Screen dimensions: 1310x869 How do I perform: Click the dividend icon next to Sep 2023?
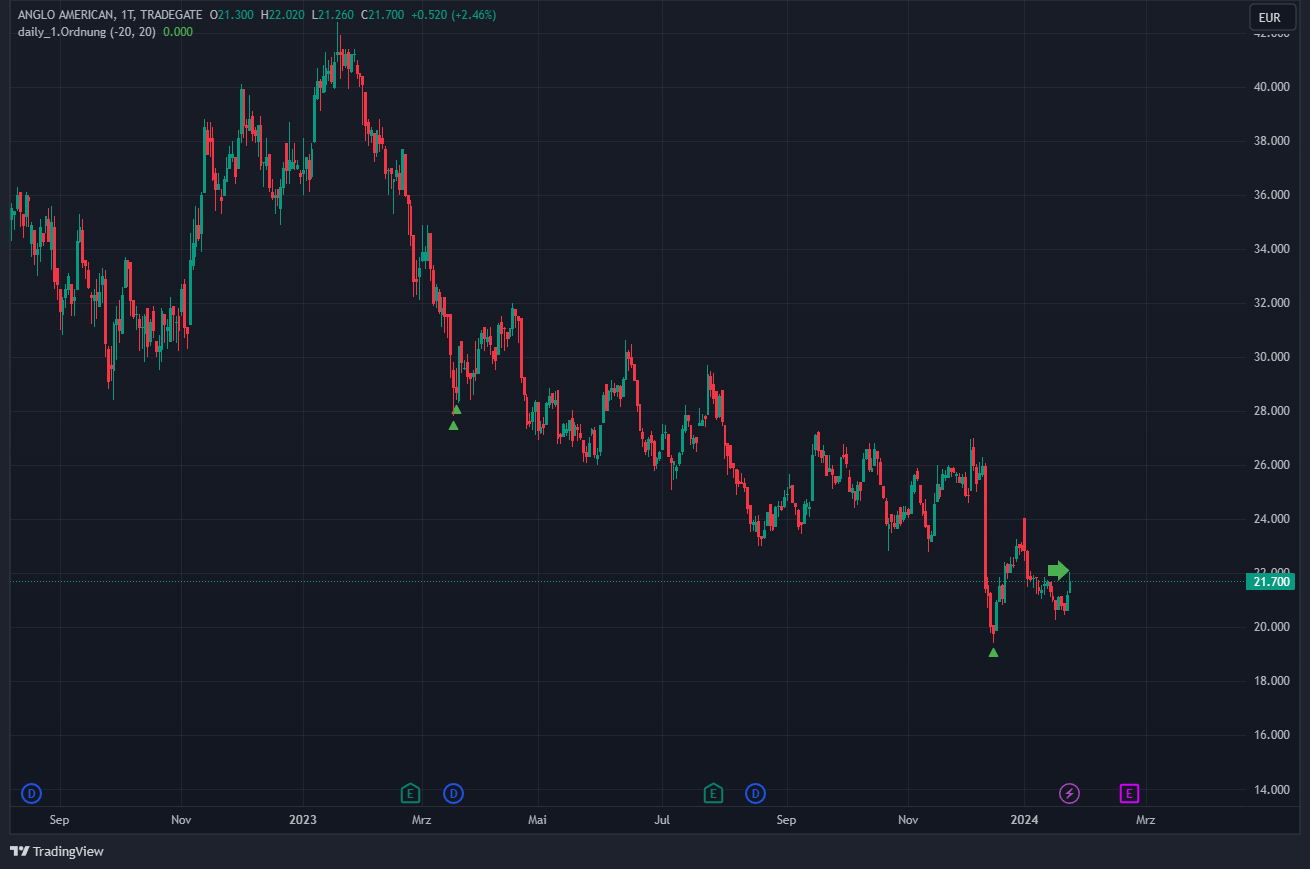click(756, 793)
